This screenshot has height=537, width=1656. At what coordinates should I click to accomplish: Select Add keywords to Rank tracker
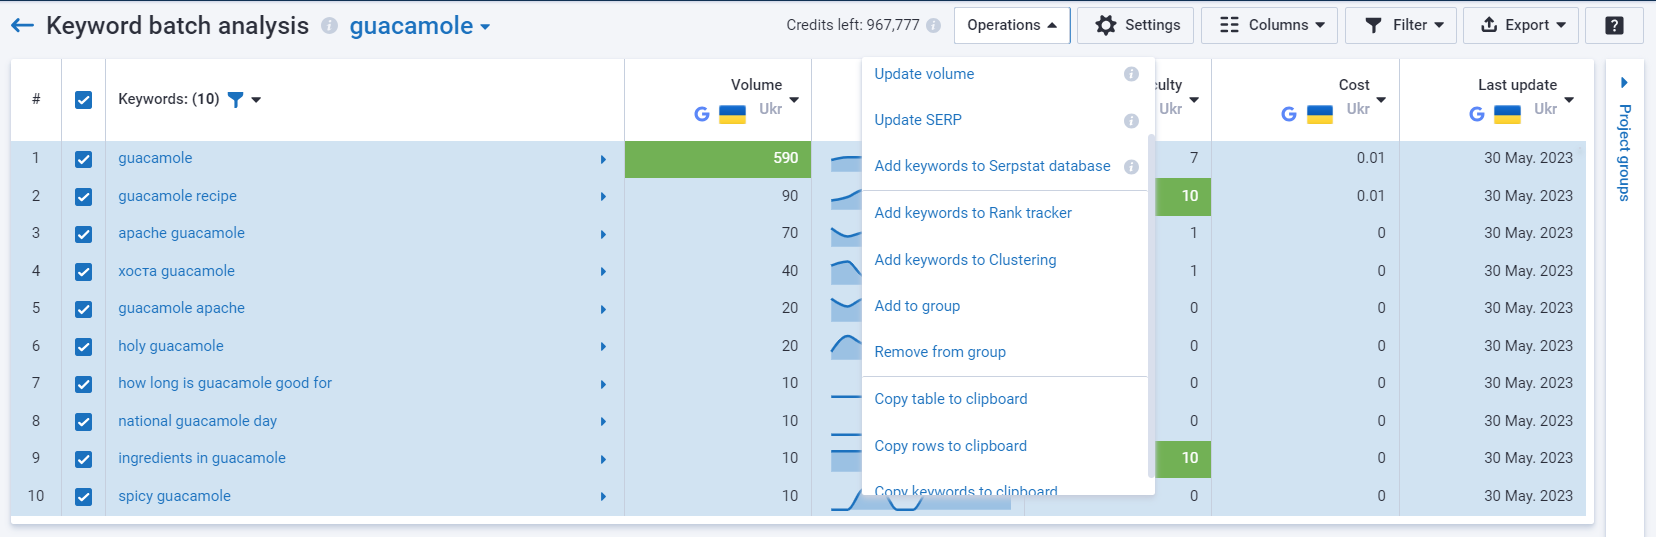pyautogui.click(x=973, y=213)
